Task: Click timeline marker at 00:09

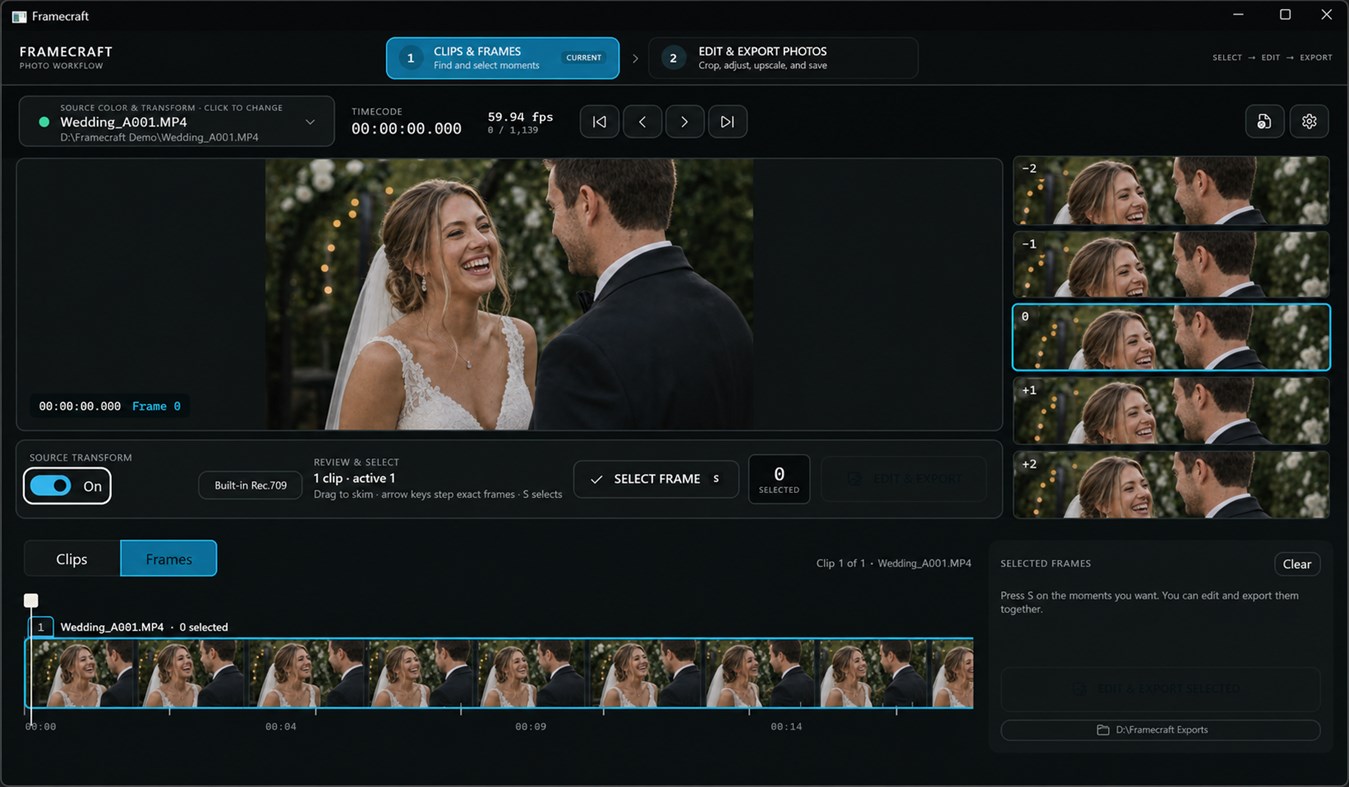Action: coord(531,727)
